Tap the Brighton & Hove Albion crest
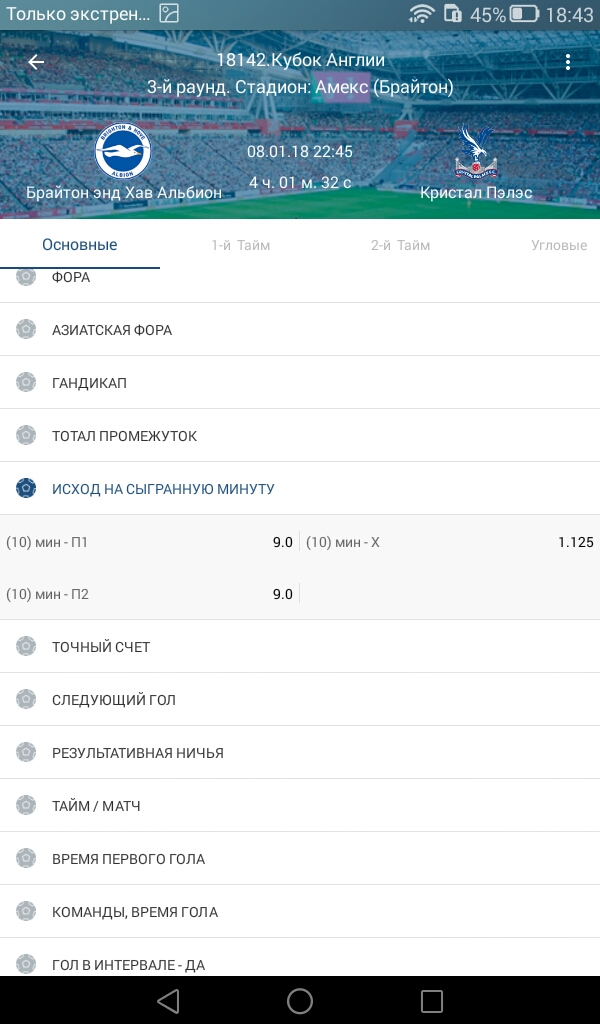Image resolution: width=600 pixels, height=1024 pixels. (x=123, y=152)
